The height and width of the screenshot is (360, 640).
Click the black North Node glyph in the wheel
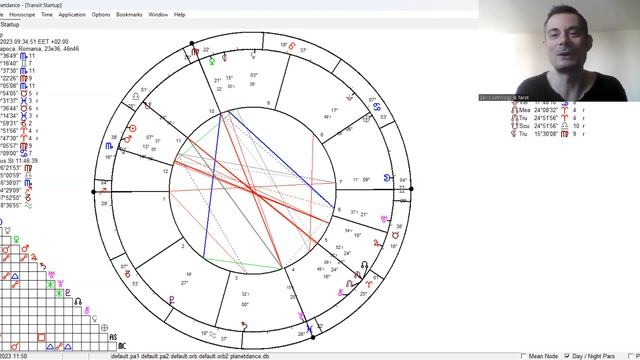pos(364,266)
